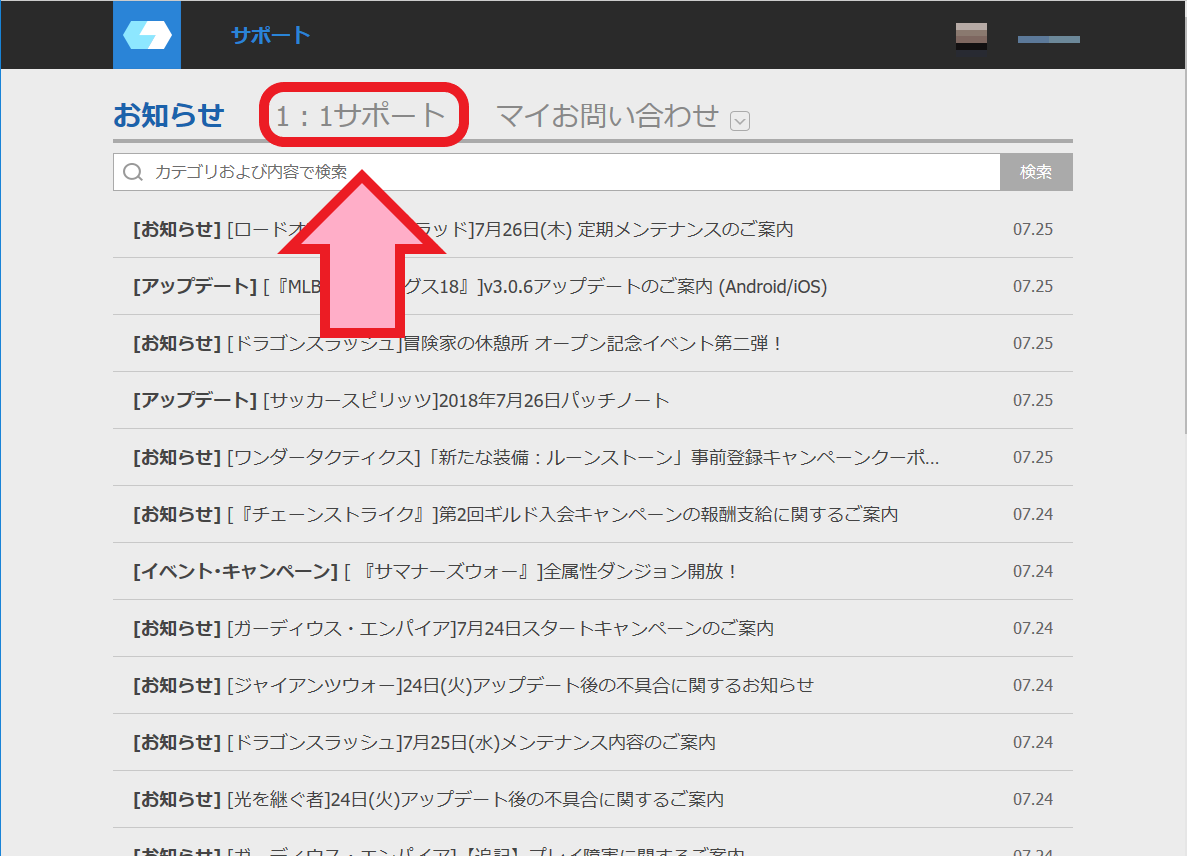Click the magnifier icon in the search bar

pyautogui.click(x=133, y=172)
